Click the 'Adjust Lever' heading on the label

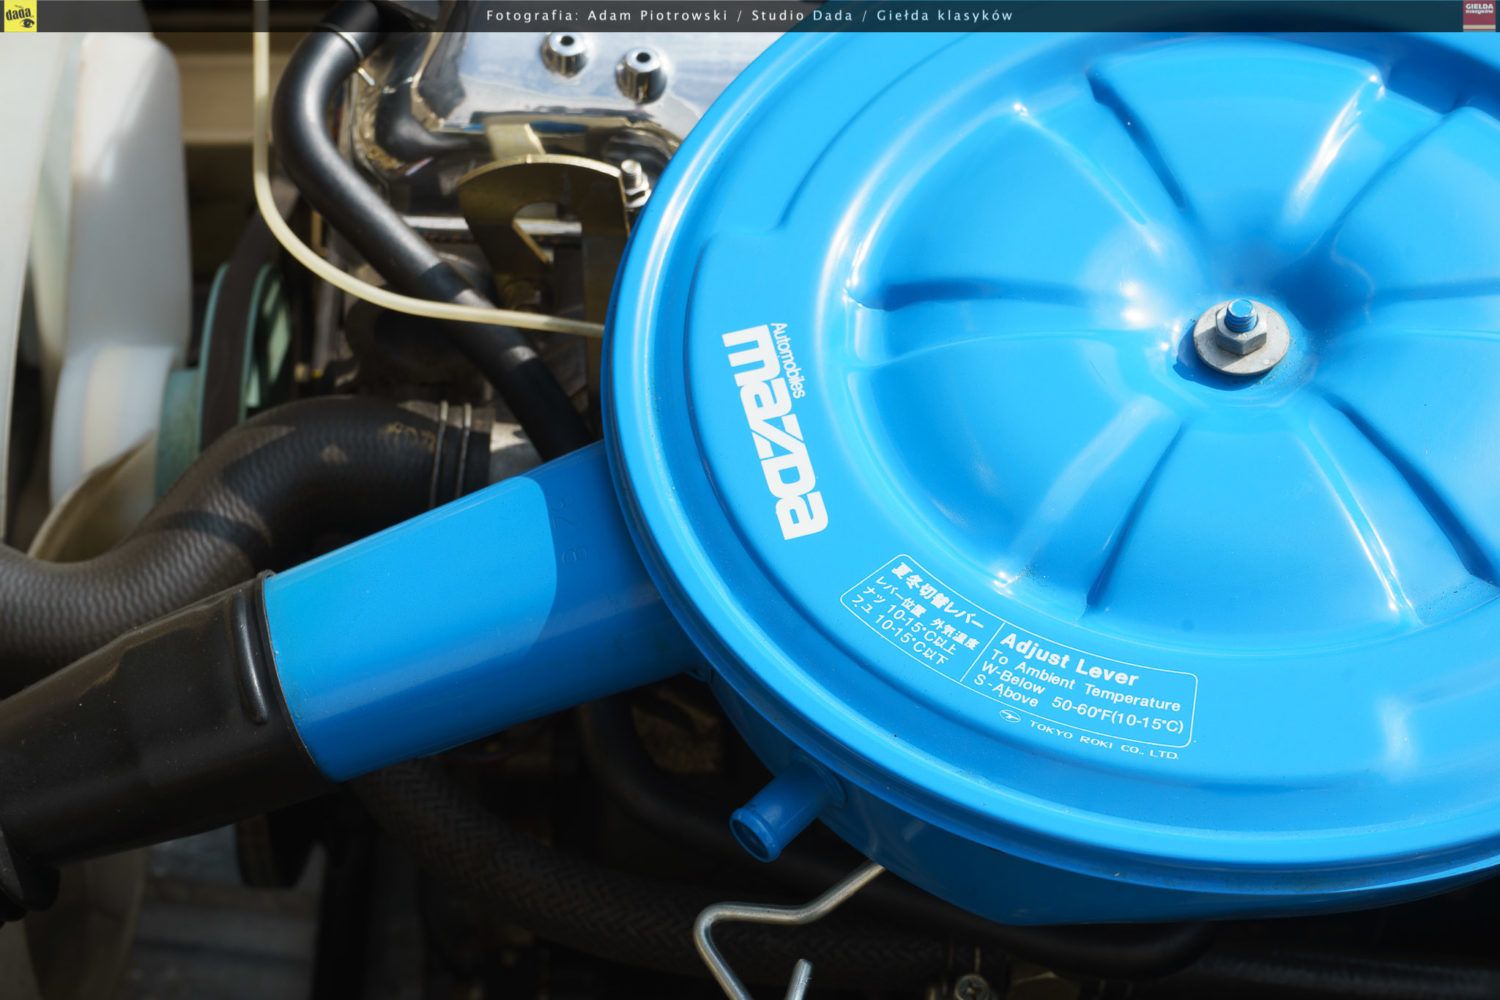click(1069, 660)
